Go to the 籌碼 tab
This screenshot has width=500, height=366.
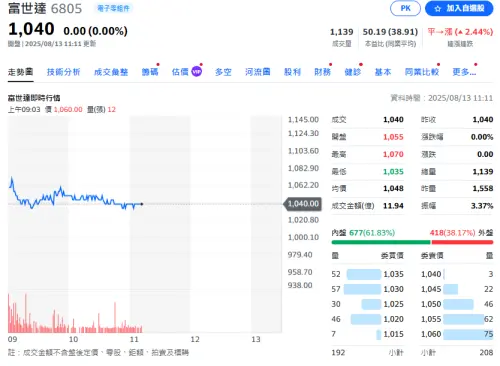[x=150, y=72]
